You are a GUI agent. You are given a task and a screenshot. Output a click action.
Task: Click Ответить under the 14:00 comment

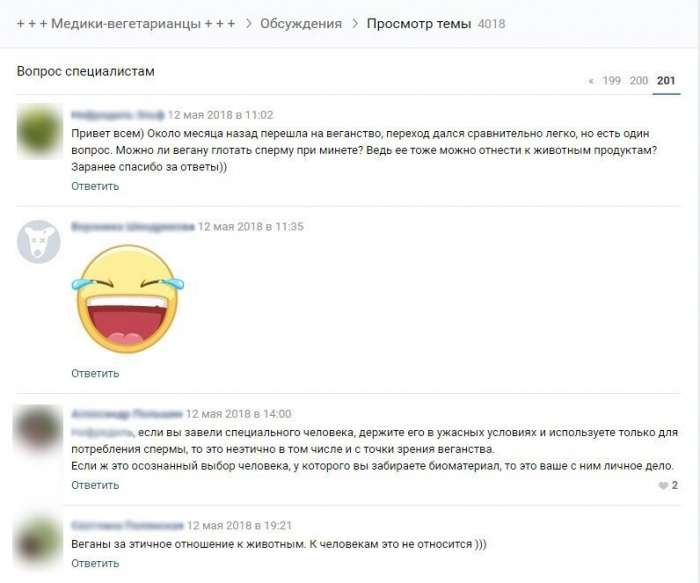click(x=95, y=485)
